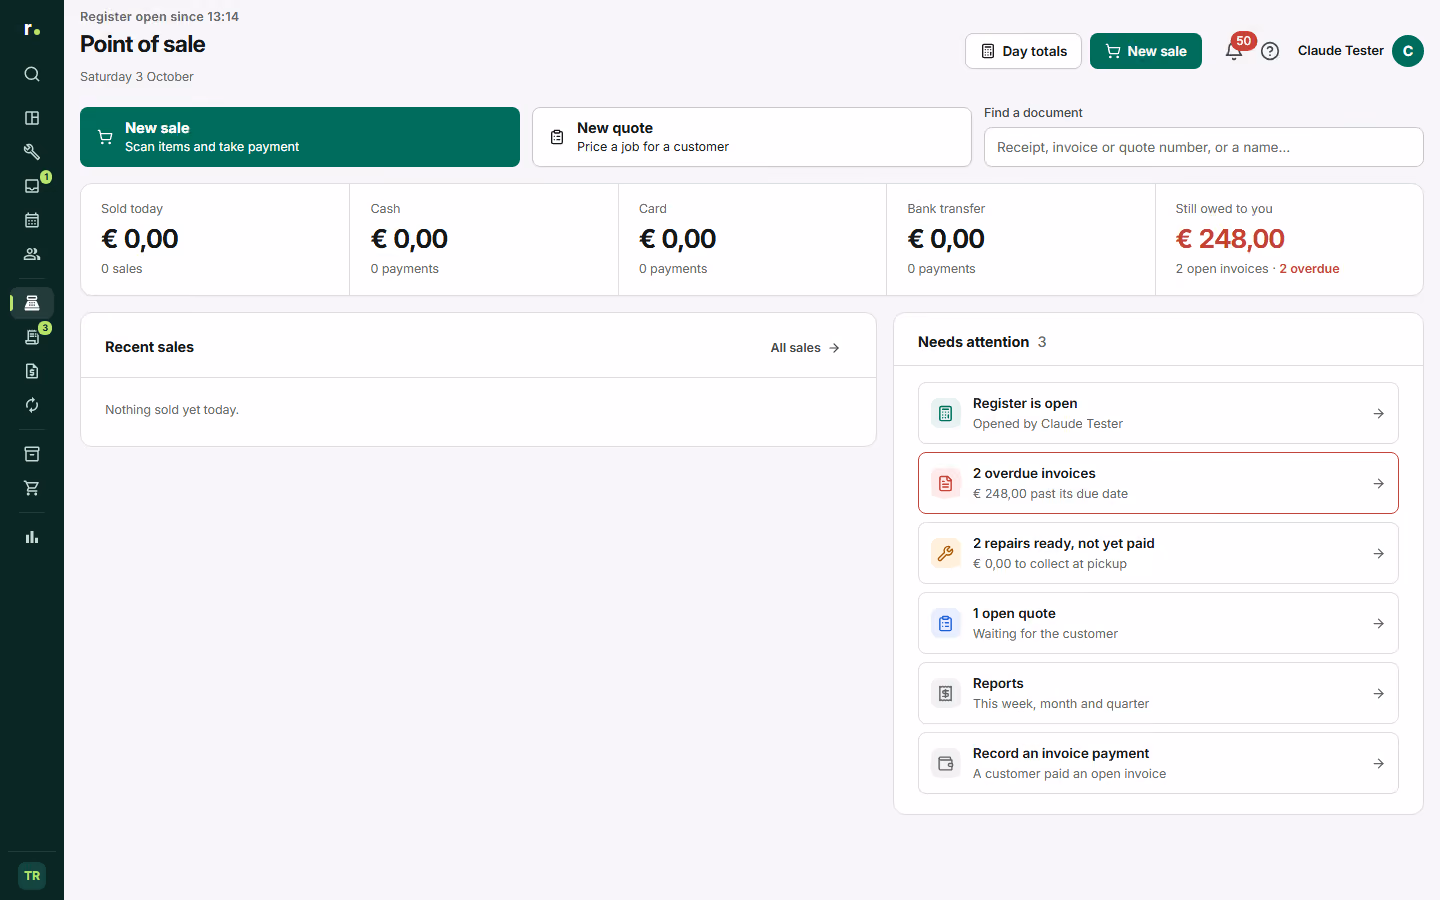Open the inbox icon with badge 1
The width and height of the screenshot is (1440, 900).
pyautogui.click(x=32, y=186)
